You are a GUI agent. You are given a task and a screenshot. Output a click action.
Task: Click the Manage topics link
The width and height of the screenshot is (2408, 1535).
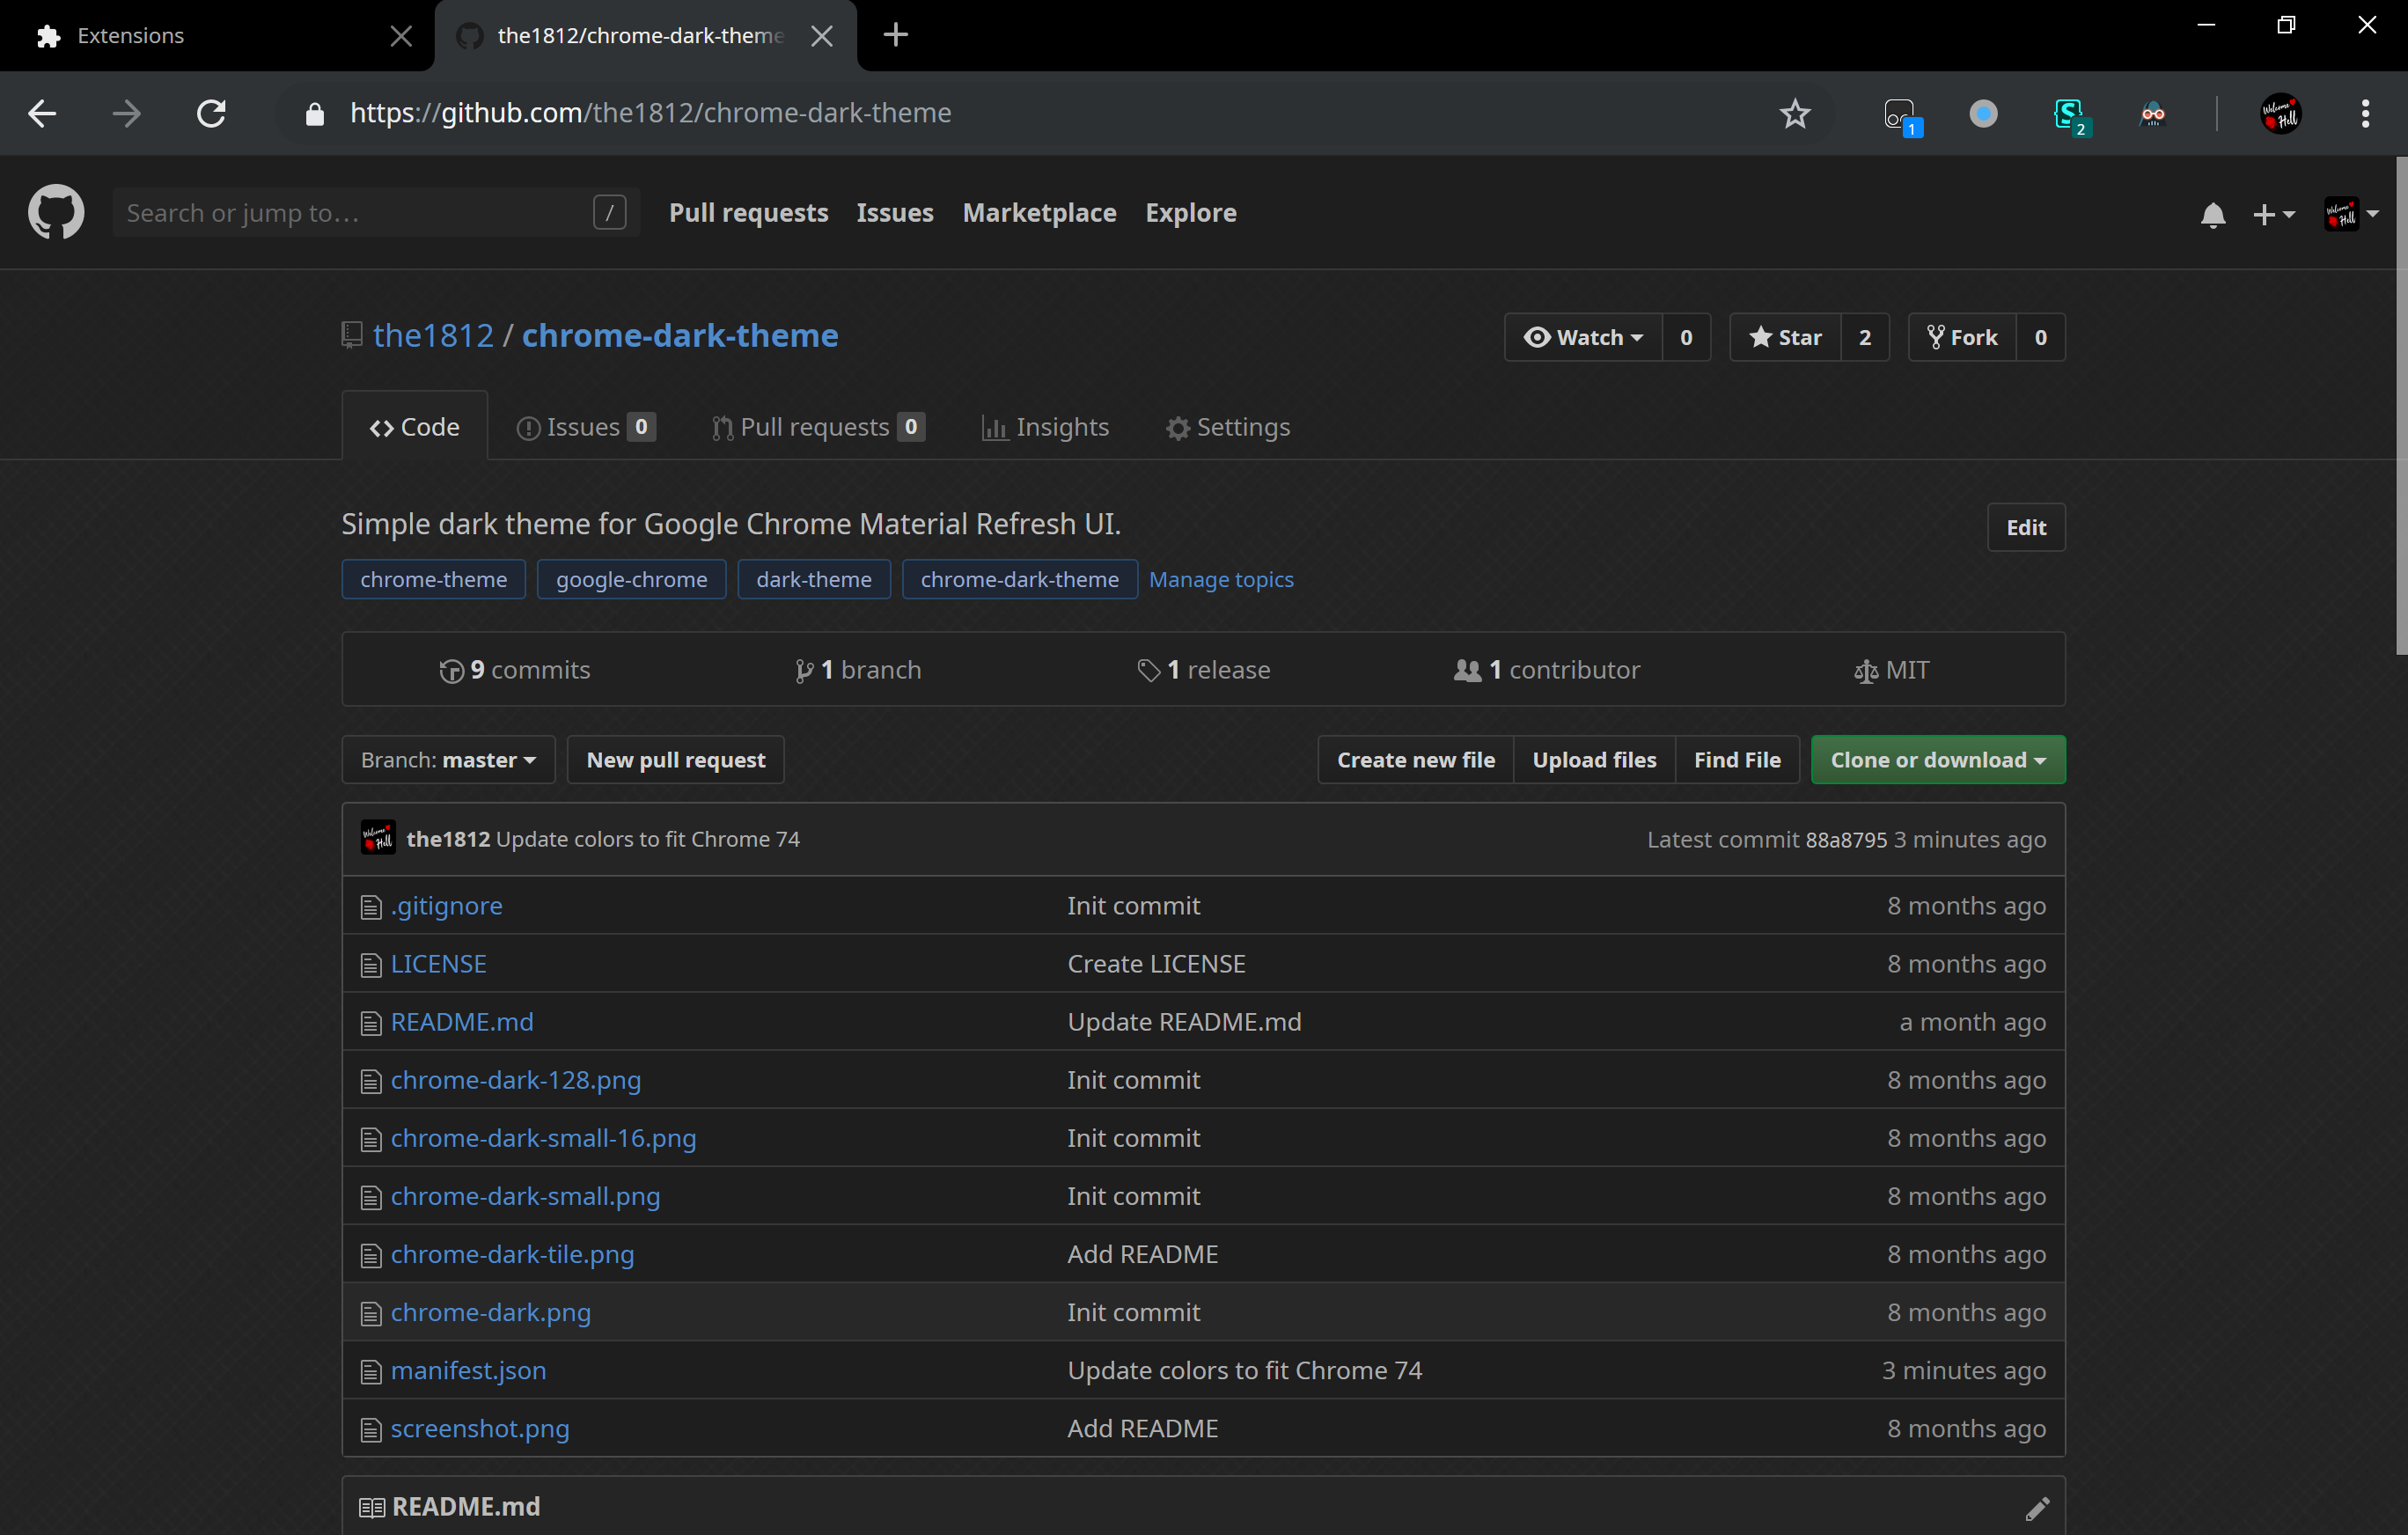click(x=1220, y=580)
